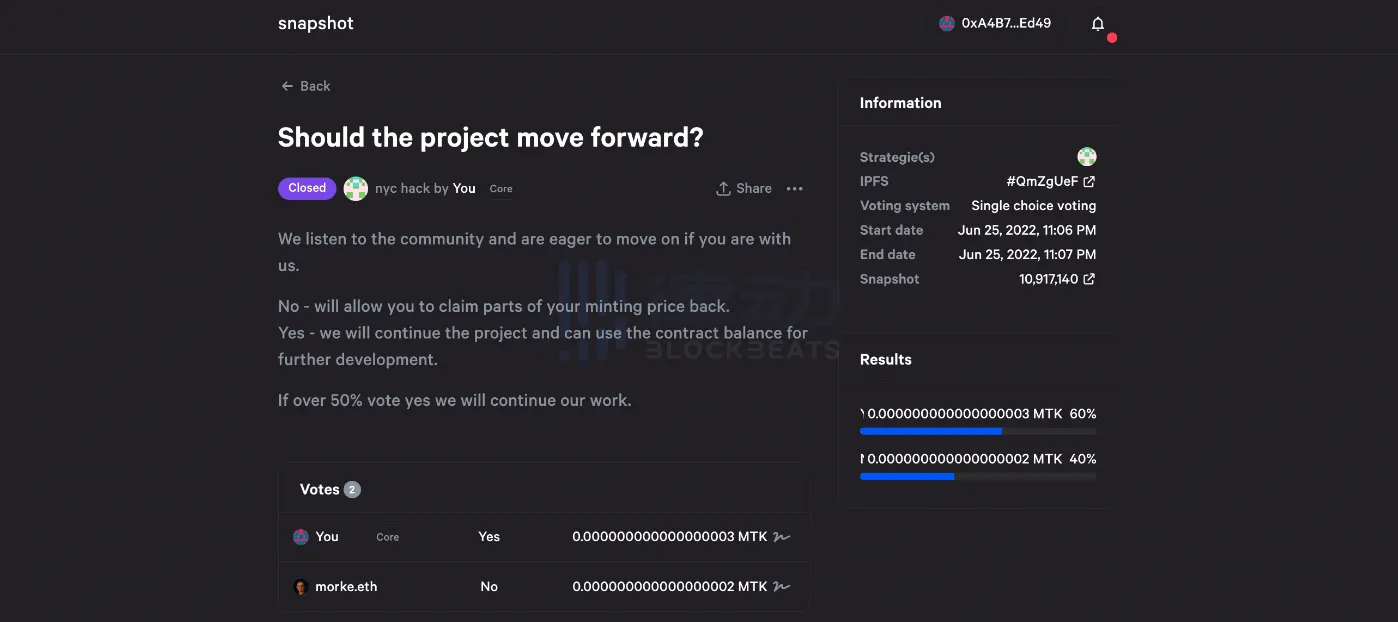Viewport: 1398px width, 622px height.
Task: View signature icon for Your Yes vote
Action: [782, 537]
